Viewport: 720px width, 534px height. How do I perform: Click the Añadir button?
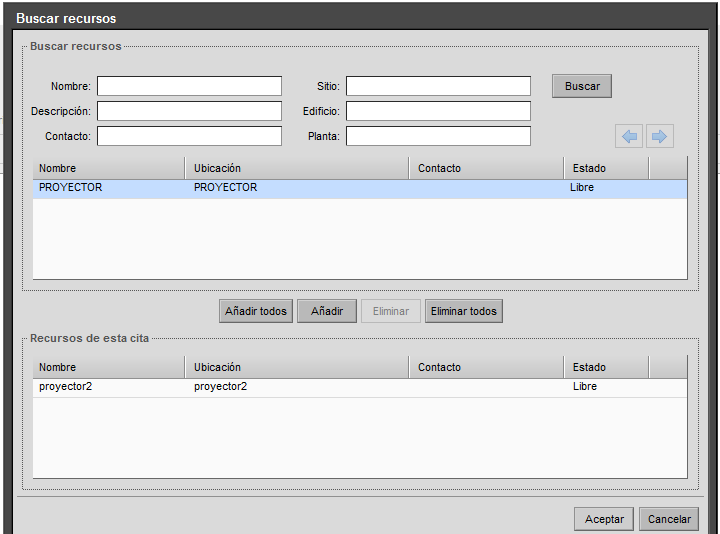click(326, 311)
